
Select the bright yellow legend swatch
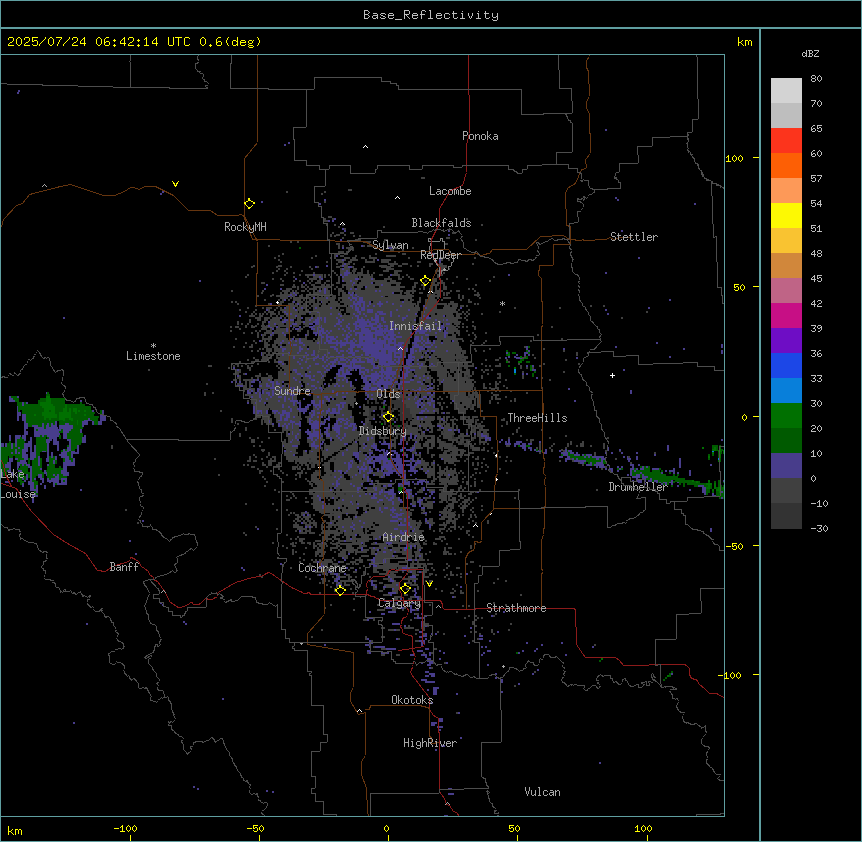786,215
